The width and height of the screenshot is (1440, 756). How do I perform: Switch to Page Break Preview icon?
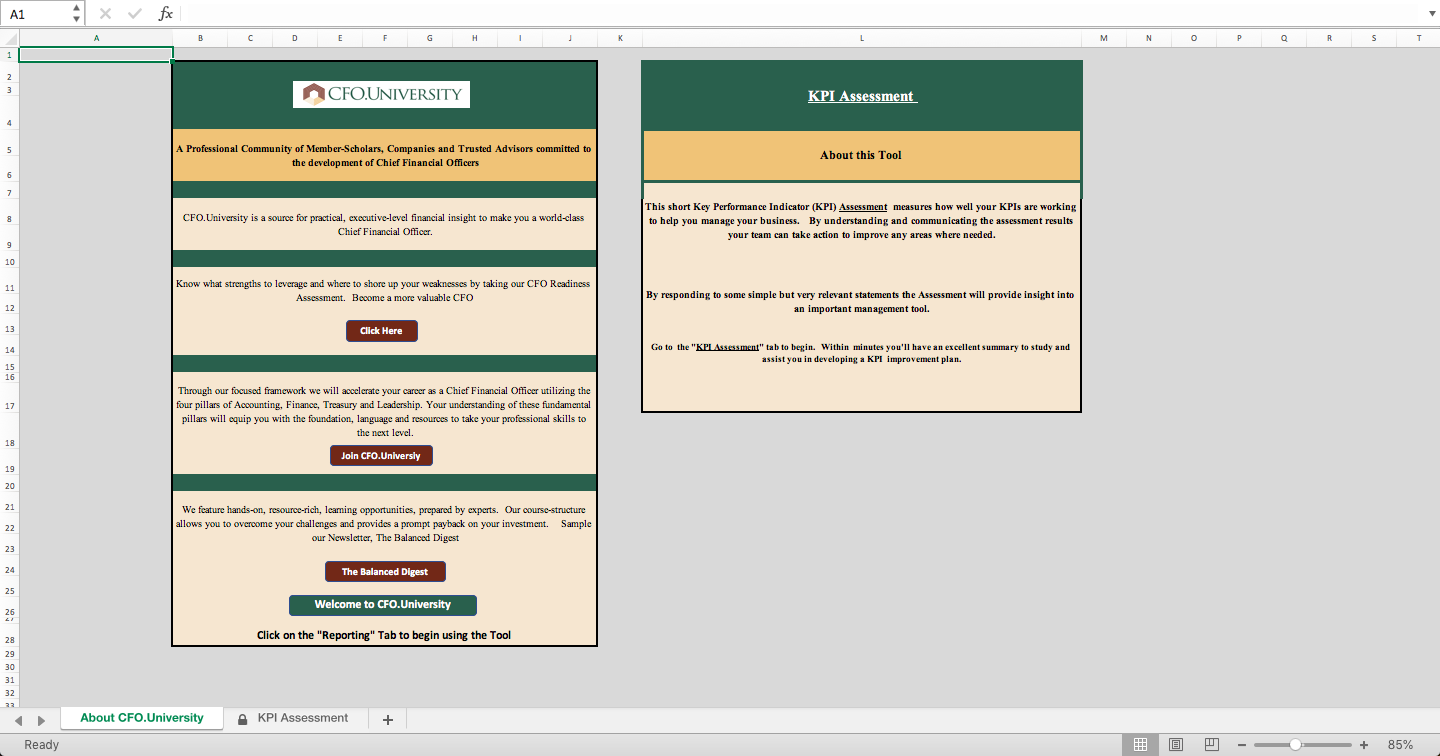[x=1211, y=745]
